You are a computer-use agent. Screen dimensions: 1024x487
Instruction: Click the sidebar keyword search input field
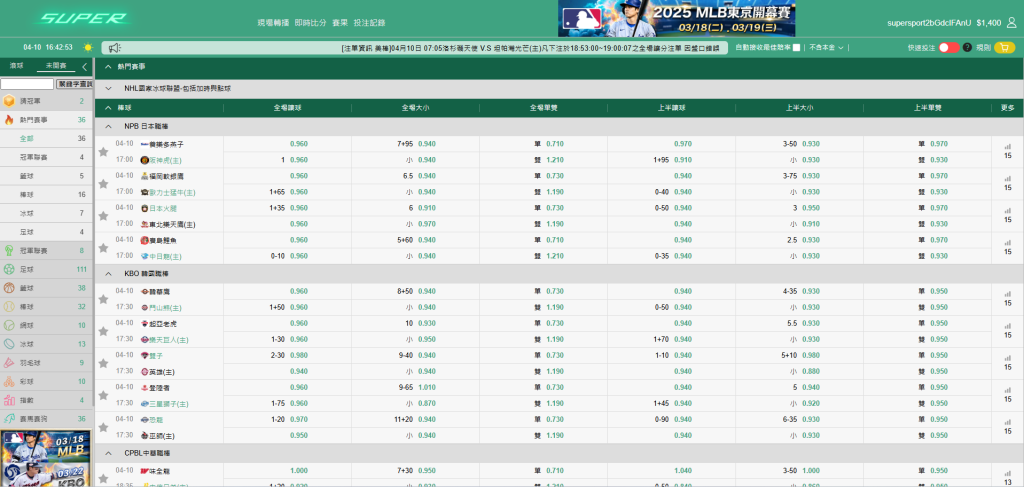click(x=27, y=84)
